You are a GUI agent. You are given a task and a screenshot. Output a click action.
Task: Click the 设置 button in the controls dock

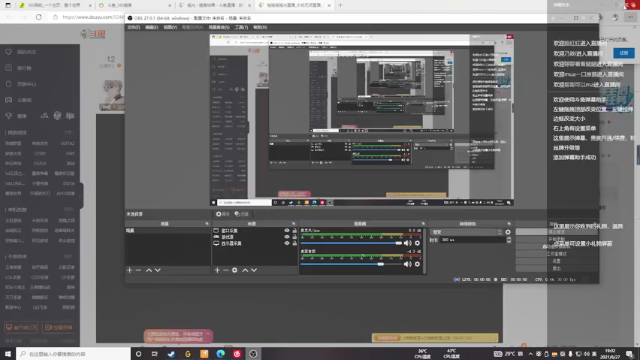[557, 261]
